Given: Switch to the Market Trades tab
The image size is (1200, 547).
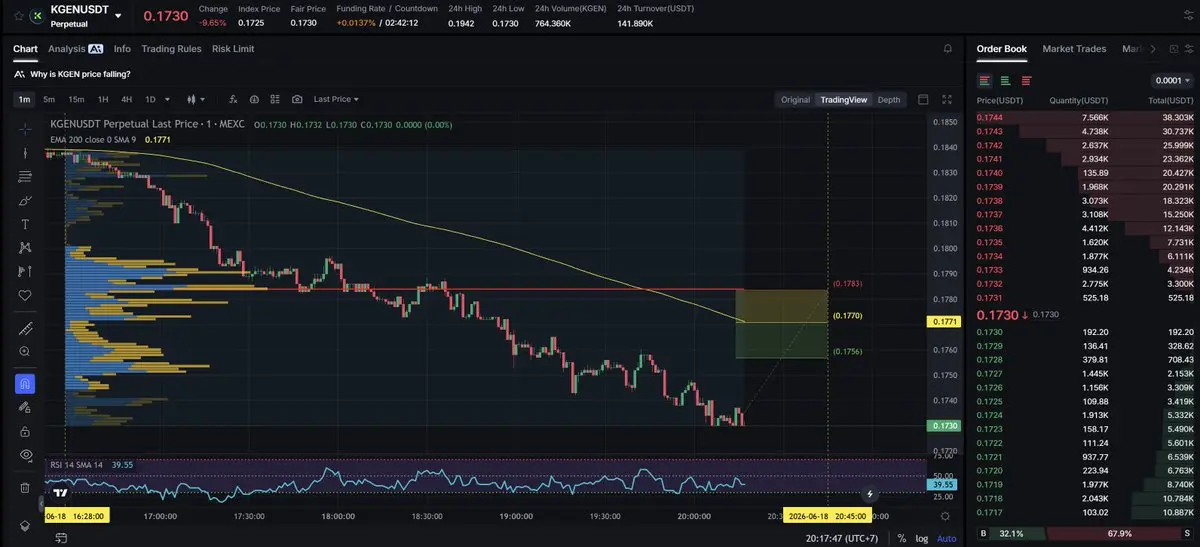Looking at the screenshot, I should click(1074, 48).
